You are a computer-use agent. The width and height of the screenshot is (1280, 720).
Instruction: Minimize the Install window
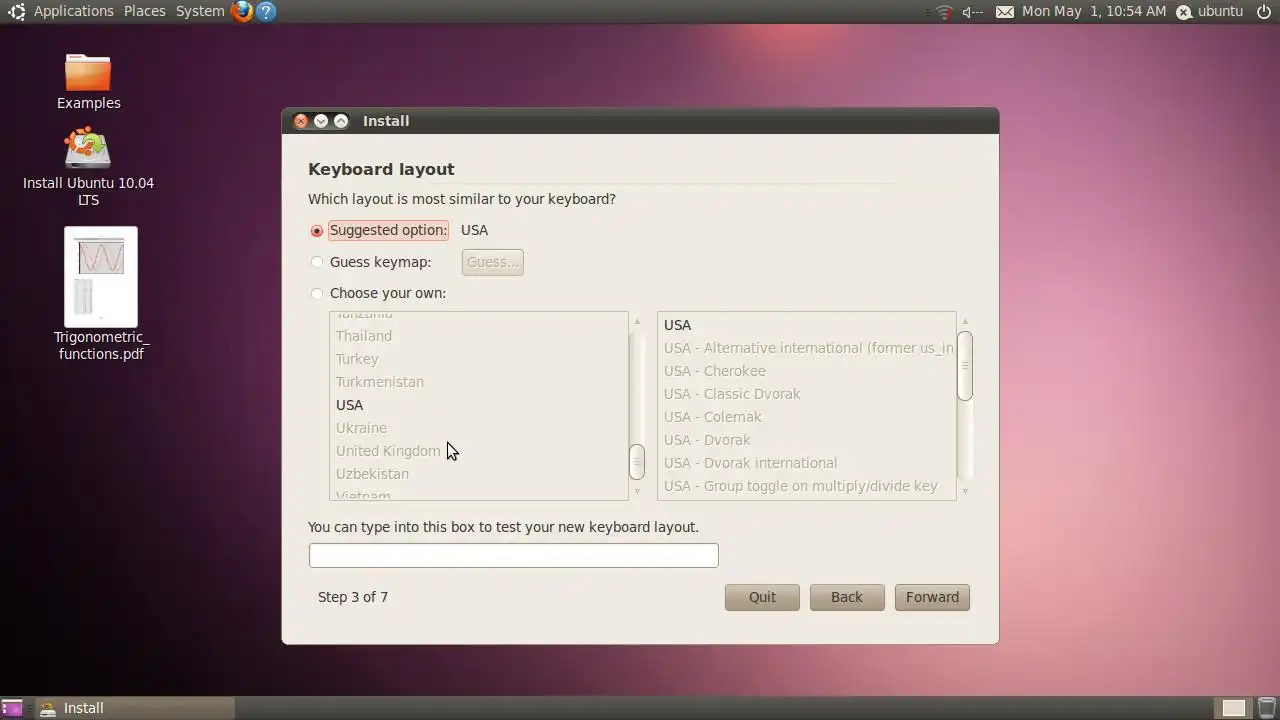[x=321, y=121]
